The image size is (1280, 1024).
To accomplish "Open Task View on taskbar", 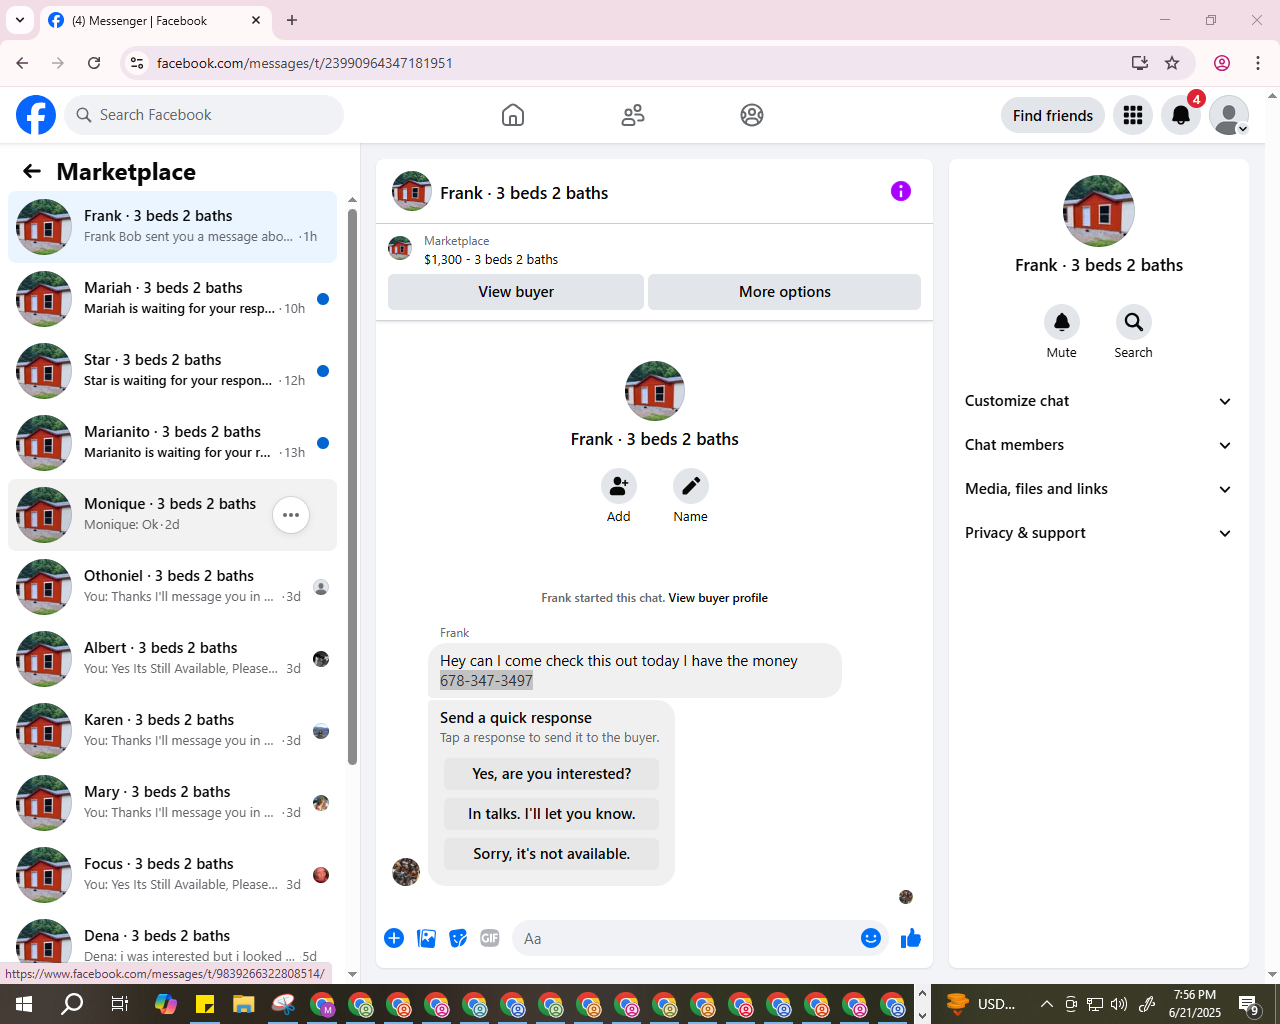I will [119, 1004].
